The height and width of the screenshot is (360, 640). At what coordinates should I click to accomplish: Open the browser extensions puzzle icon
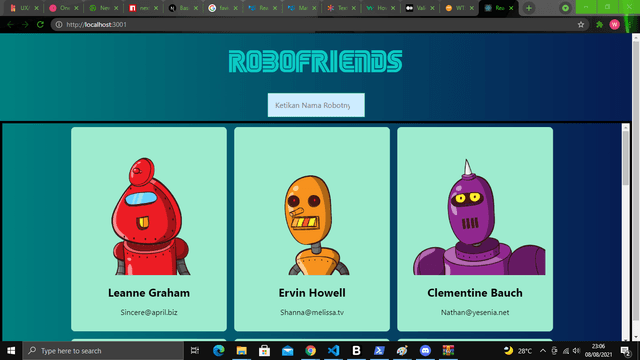(599, 24)
